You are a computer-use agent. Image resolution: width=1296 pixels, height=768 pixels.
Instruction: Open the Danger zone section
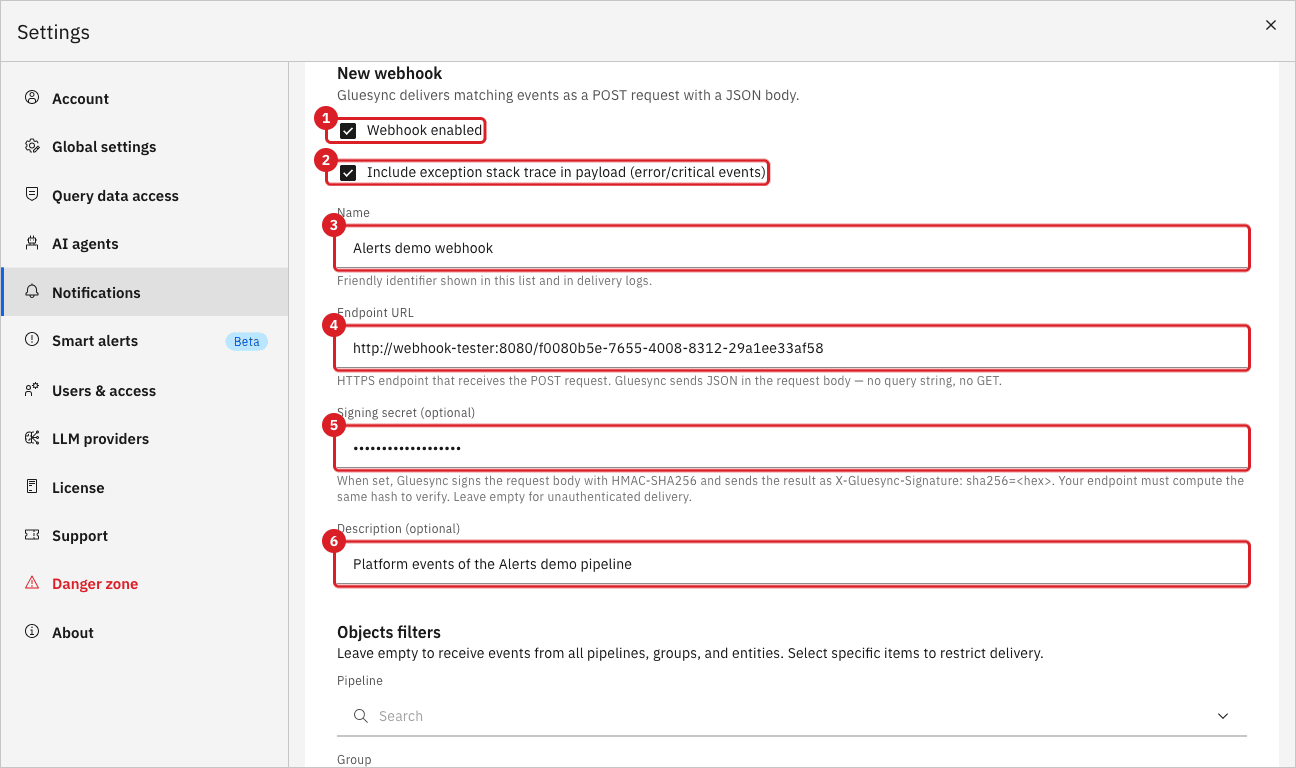click(x=145, y=583)
